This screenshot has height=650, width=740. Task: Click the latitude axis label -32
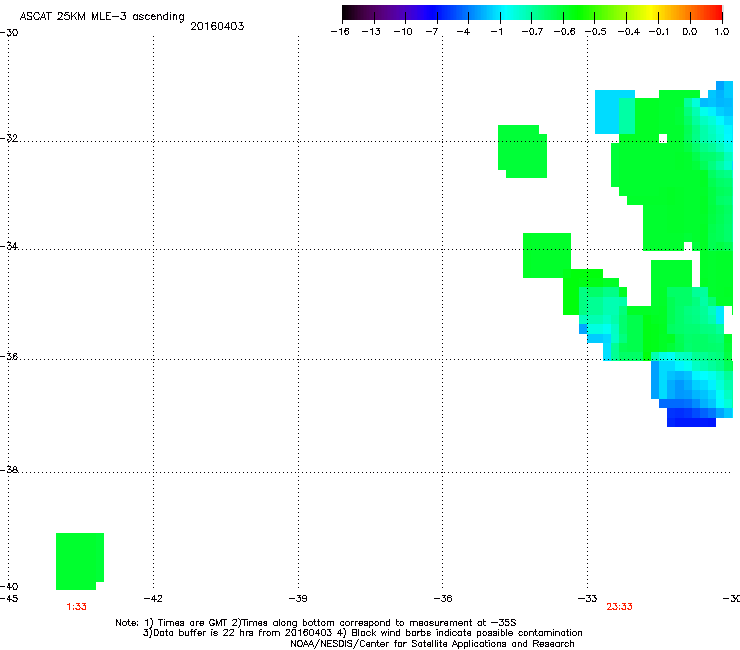pos(9,138)
